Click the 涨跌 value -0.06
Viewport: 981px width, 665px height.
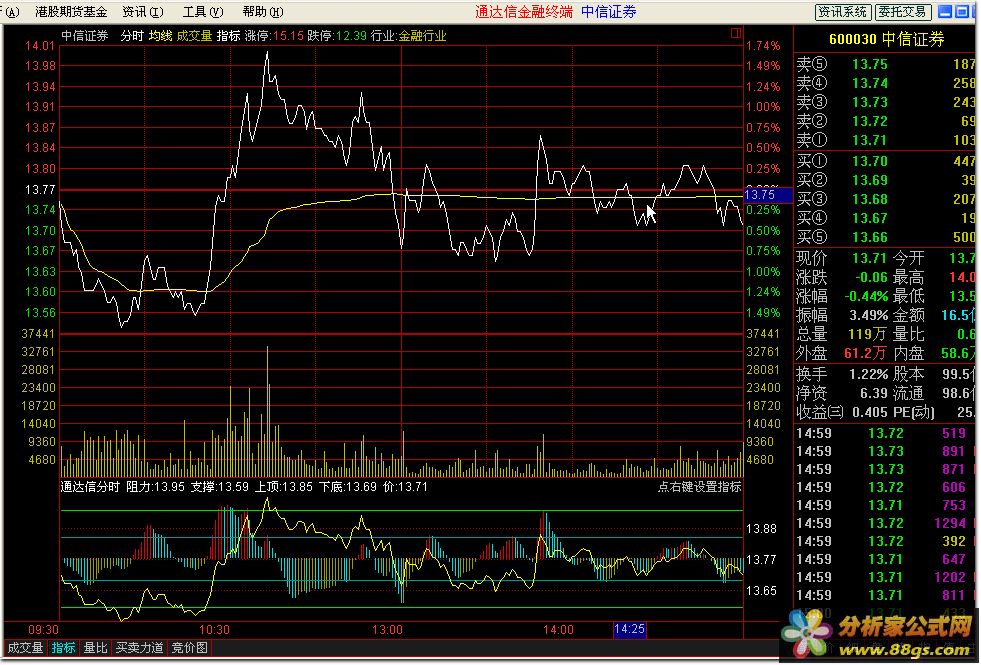870,277
